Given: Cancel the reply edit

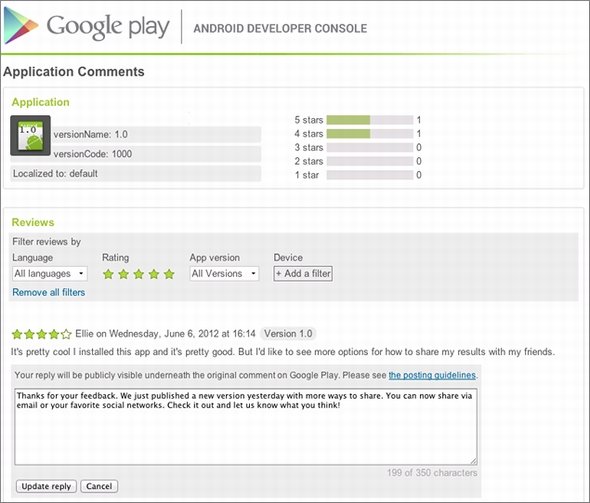Looking at the screenshot, I should tap(99, 486).
